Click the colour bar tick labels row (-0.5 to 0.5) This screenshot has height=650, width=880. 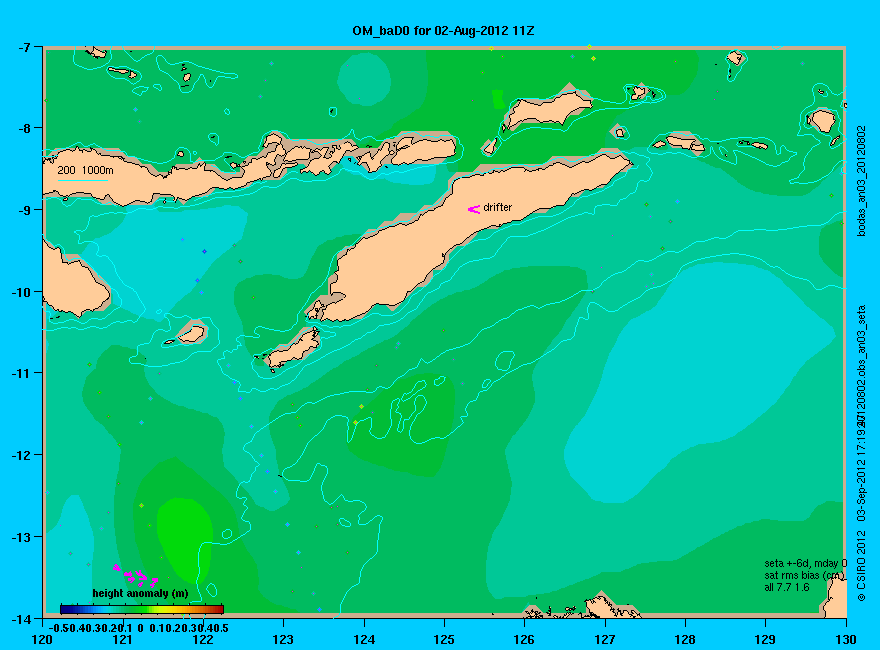coord(138,628)
